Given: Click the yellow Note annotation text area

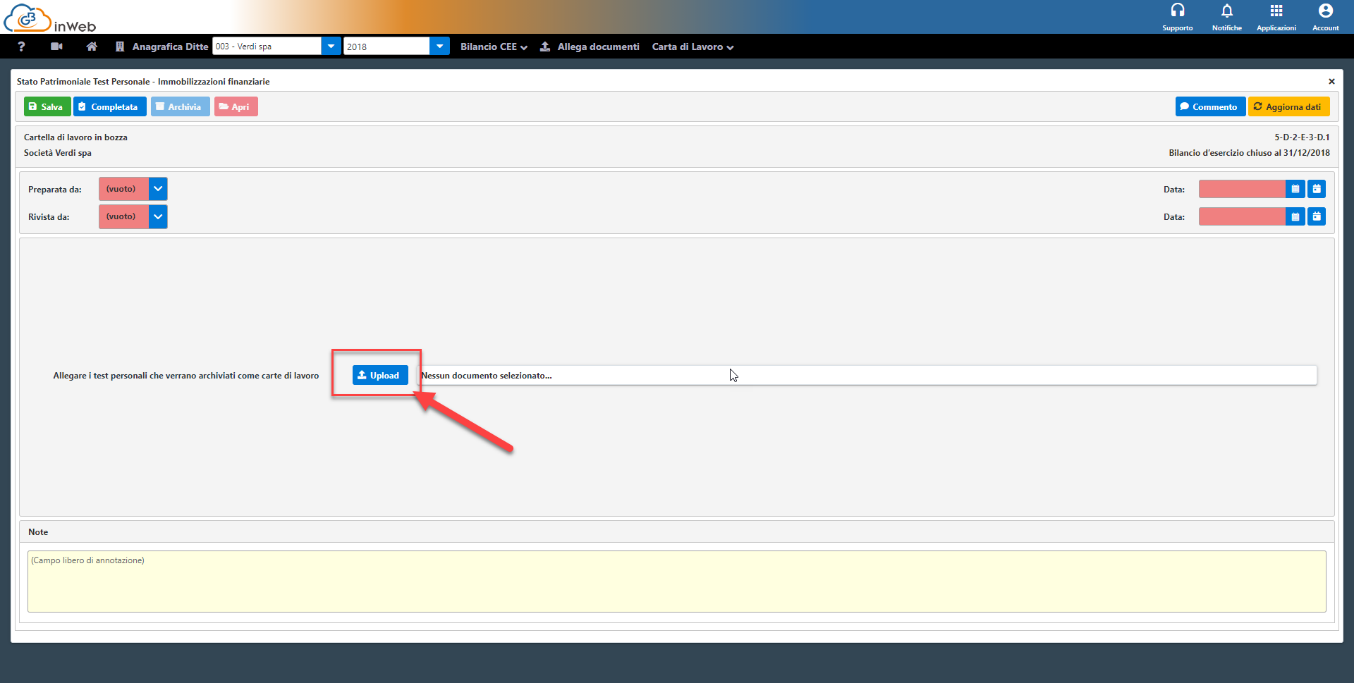Looking at the screenshot, I should tap(677, 581).
